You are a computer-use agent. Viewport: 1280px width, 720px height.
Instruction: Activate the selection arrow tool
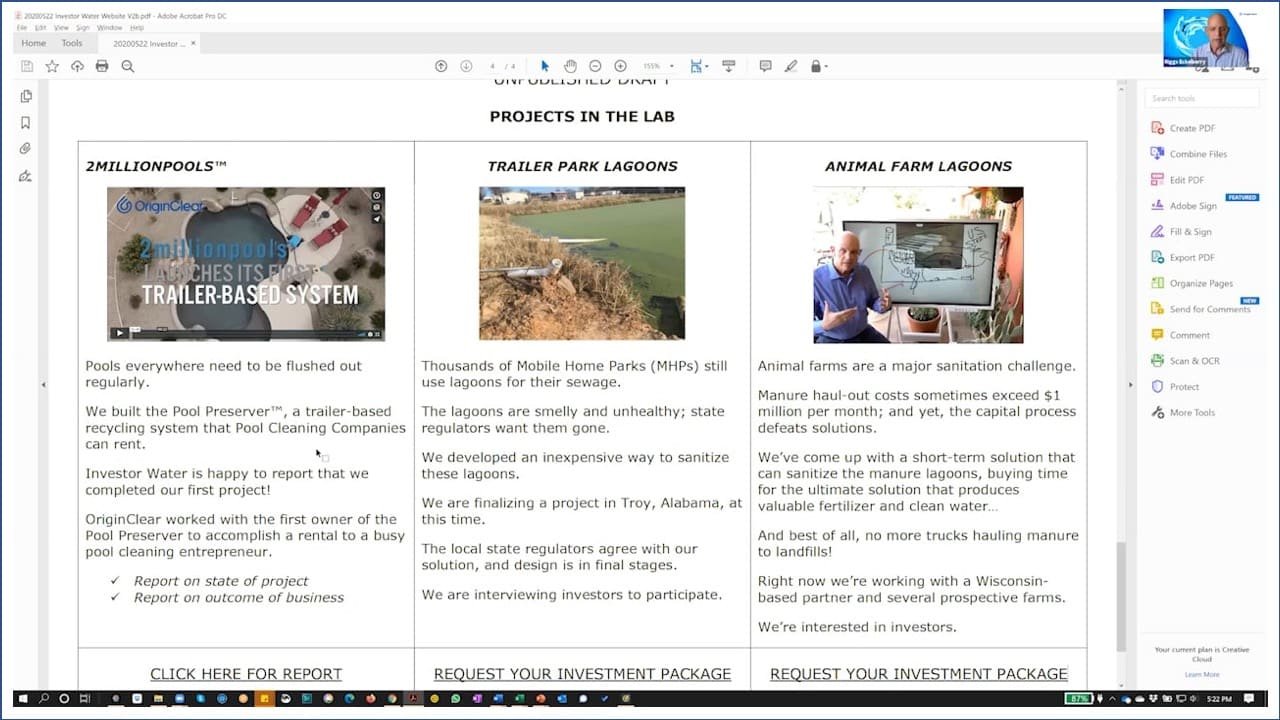click(545, 66)
